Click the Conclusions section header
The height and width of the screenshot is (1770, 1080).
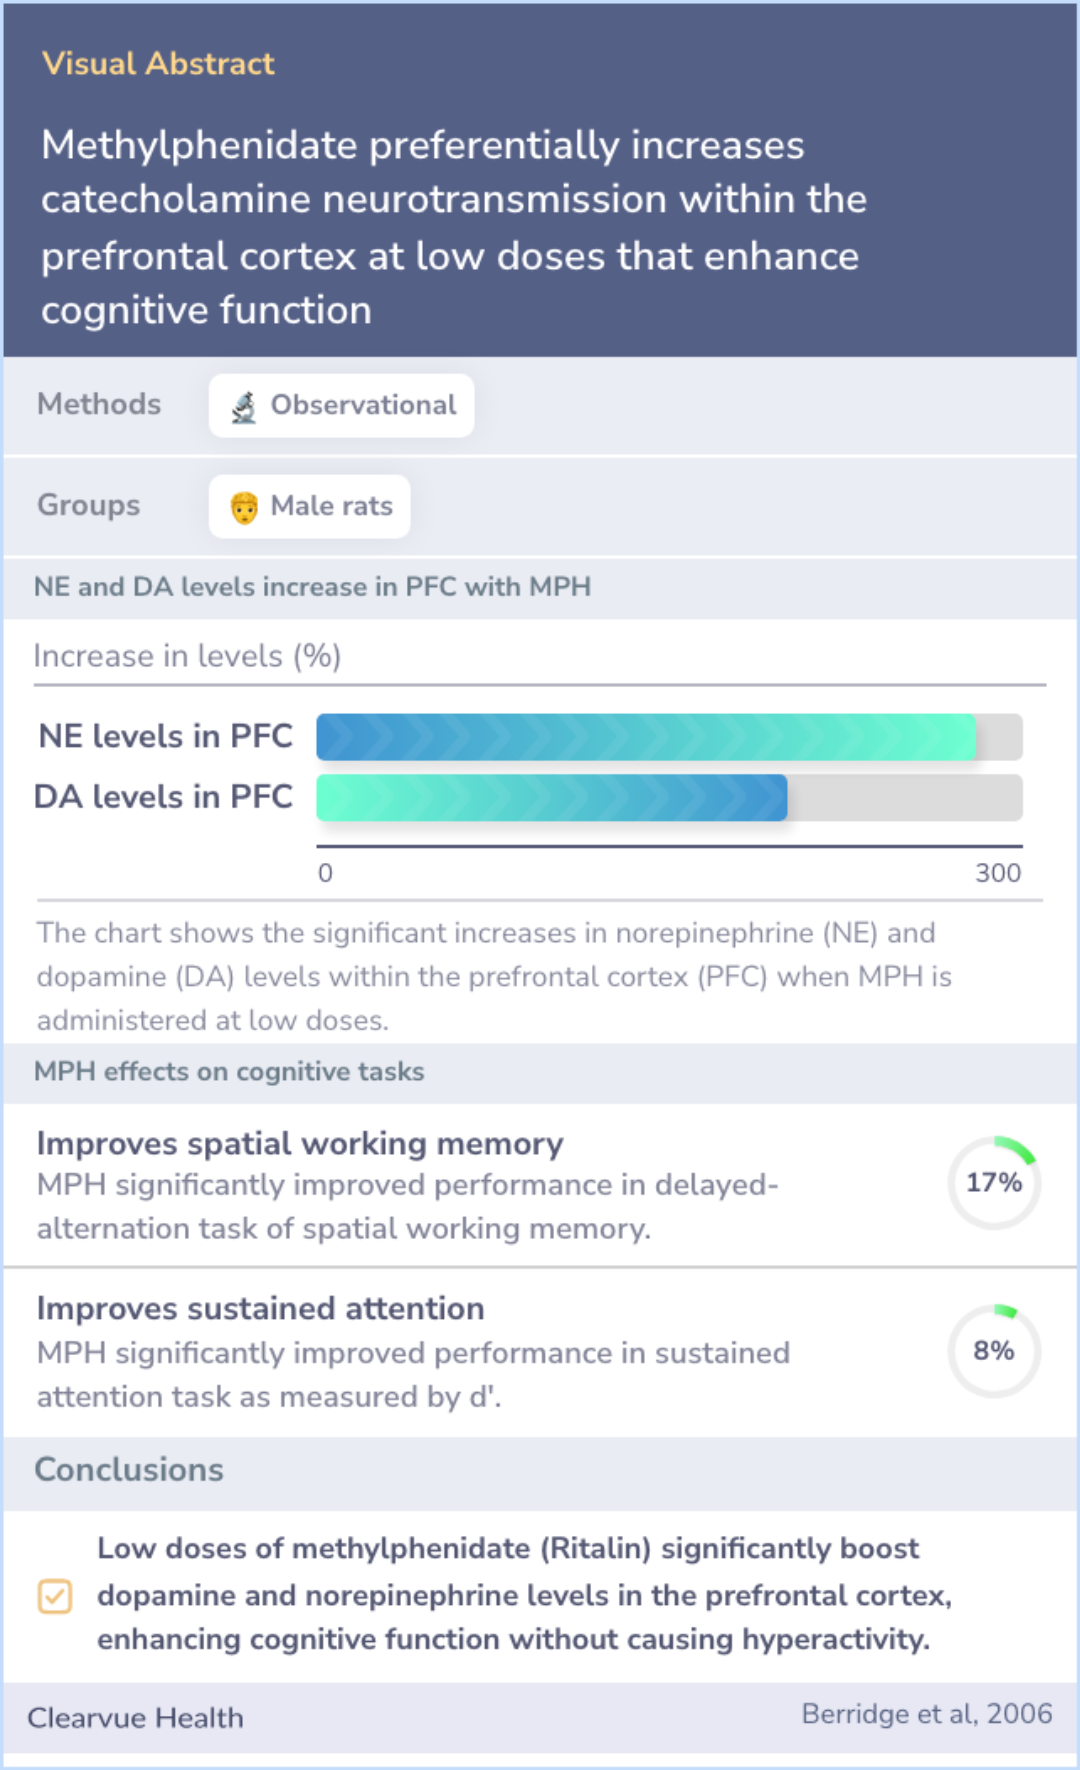click(129, 1470)
